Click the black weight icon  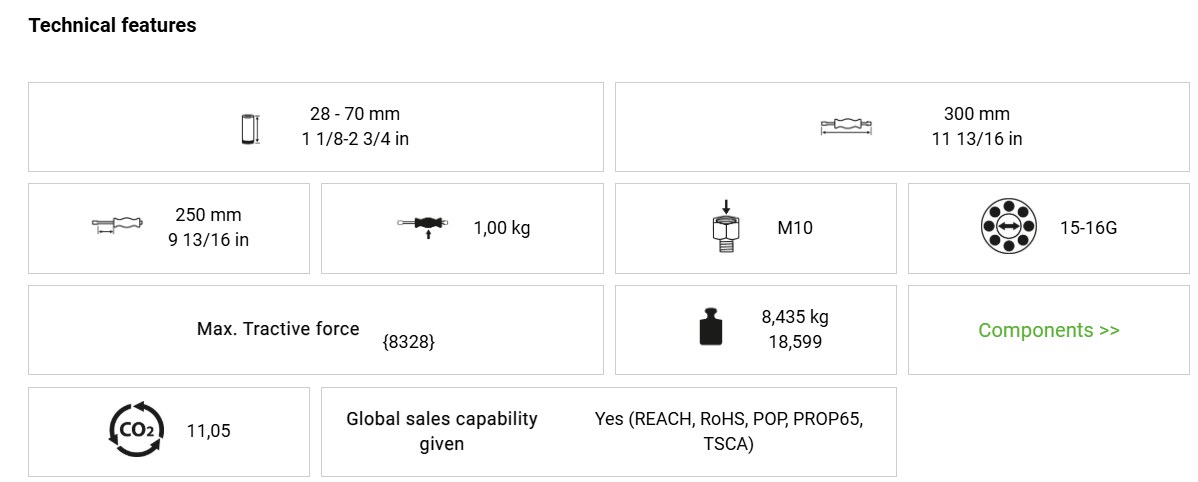pyautogui.click(x=711, y=329)
